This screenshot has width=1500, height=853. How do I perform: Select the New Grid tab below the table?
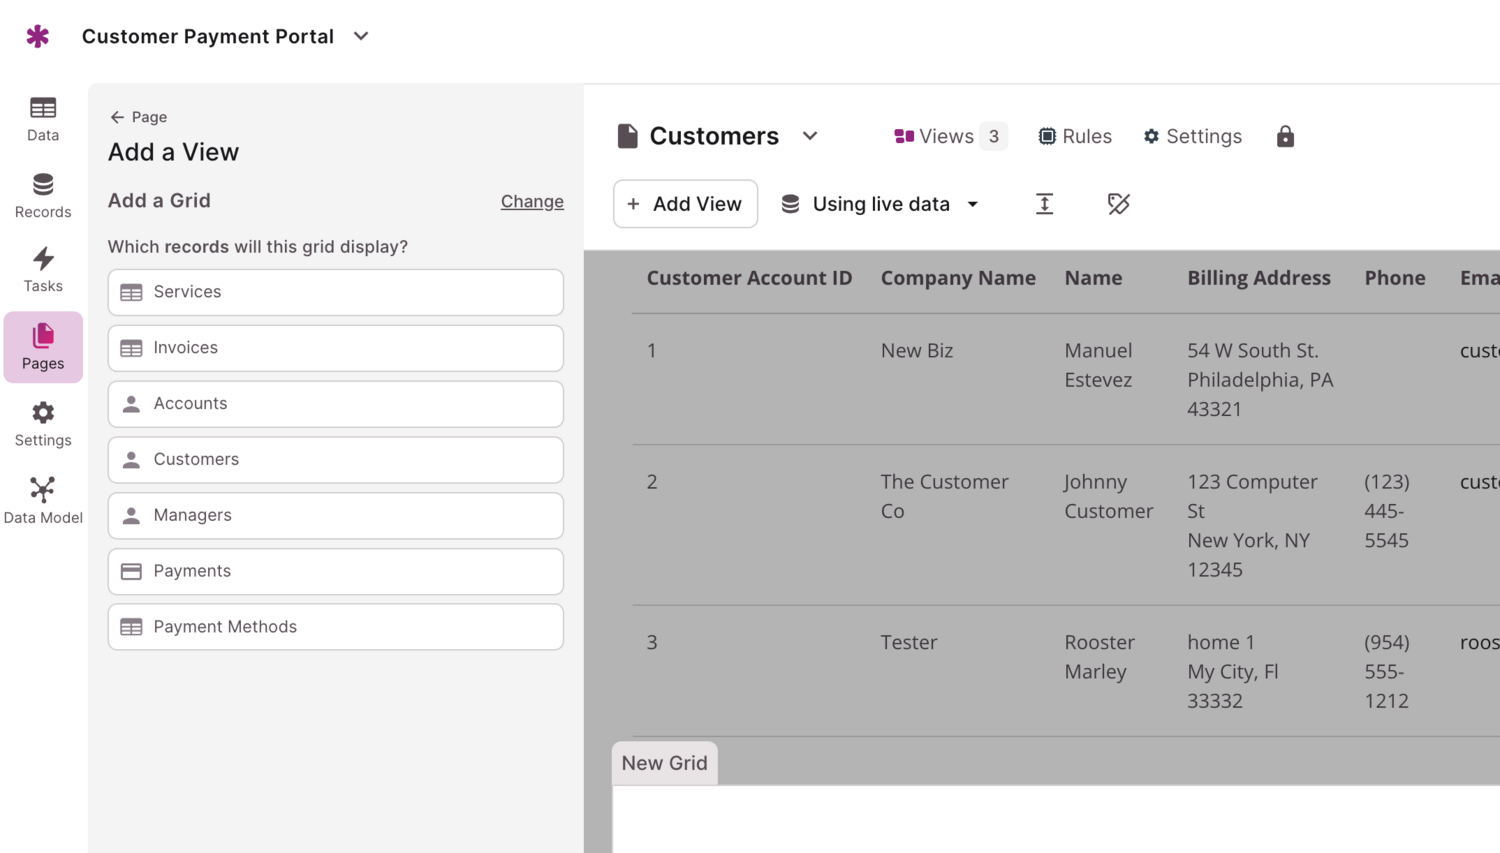(664, 762)
